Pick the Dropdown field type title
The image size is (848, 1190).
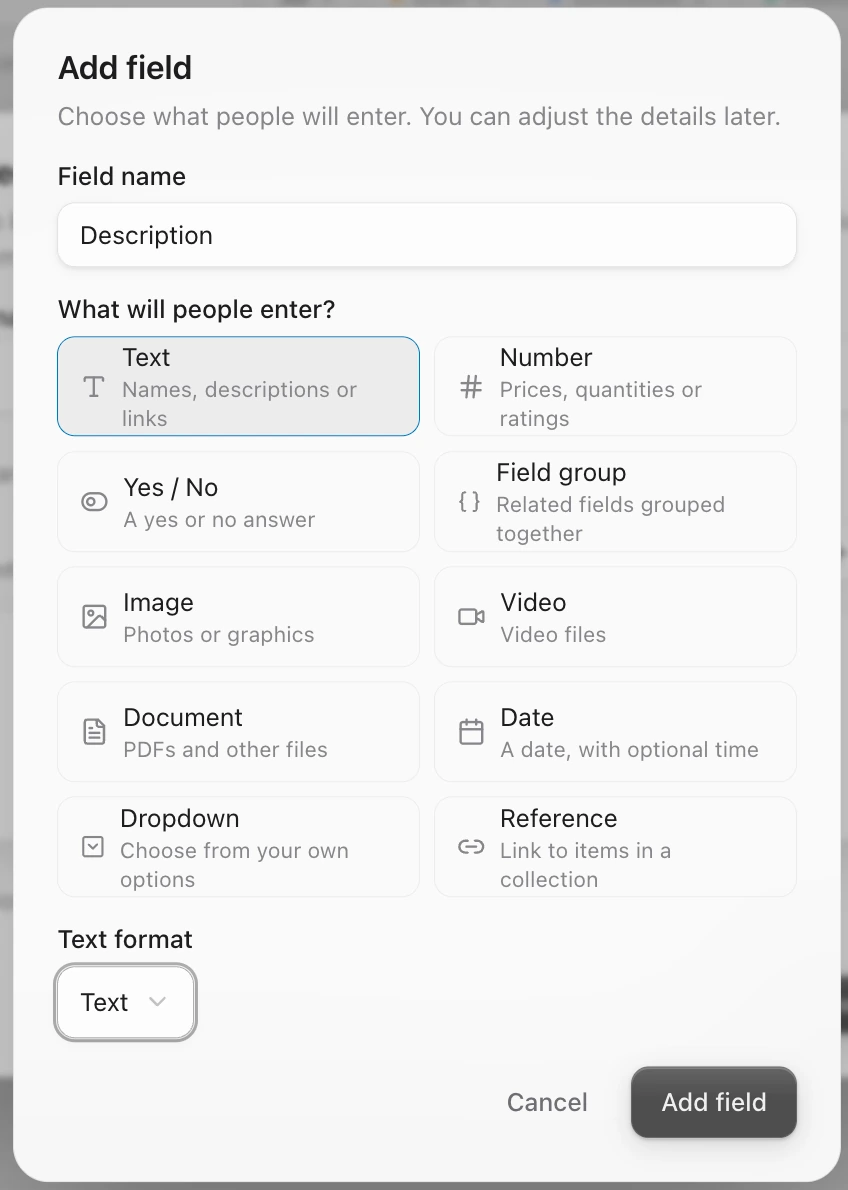pyautogui.click(x=180, y=818)
